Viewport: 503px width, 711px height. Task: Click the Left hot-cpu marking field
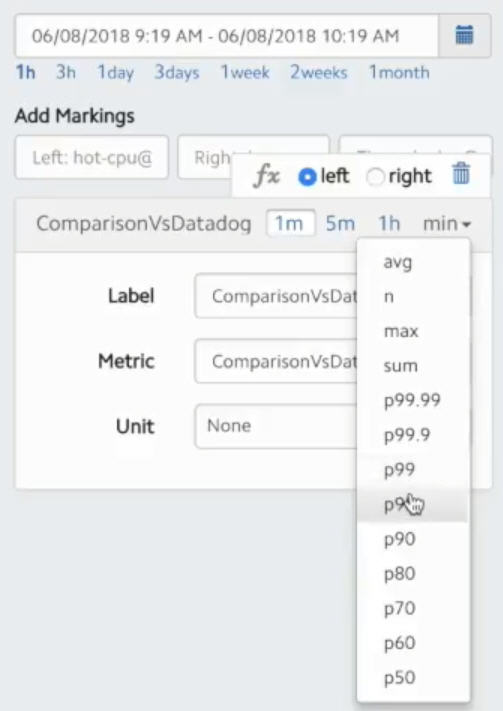pos(92,157)
